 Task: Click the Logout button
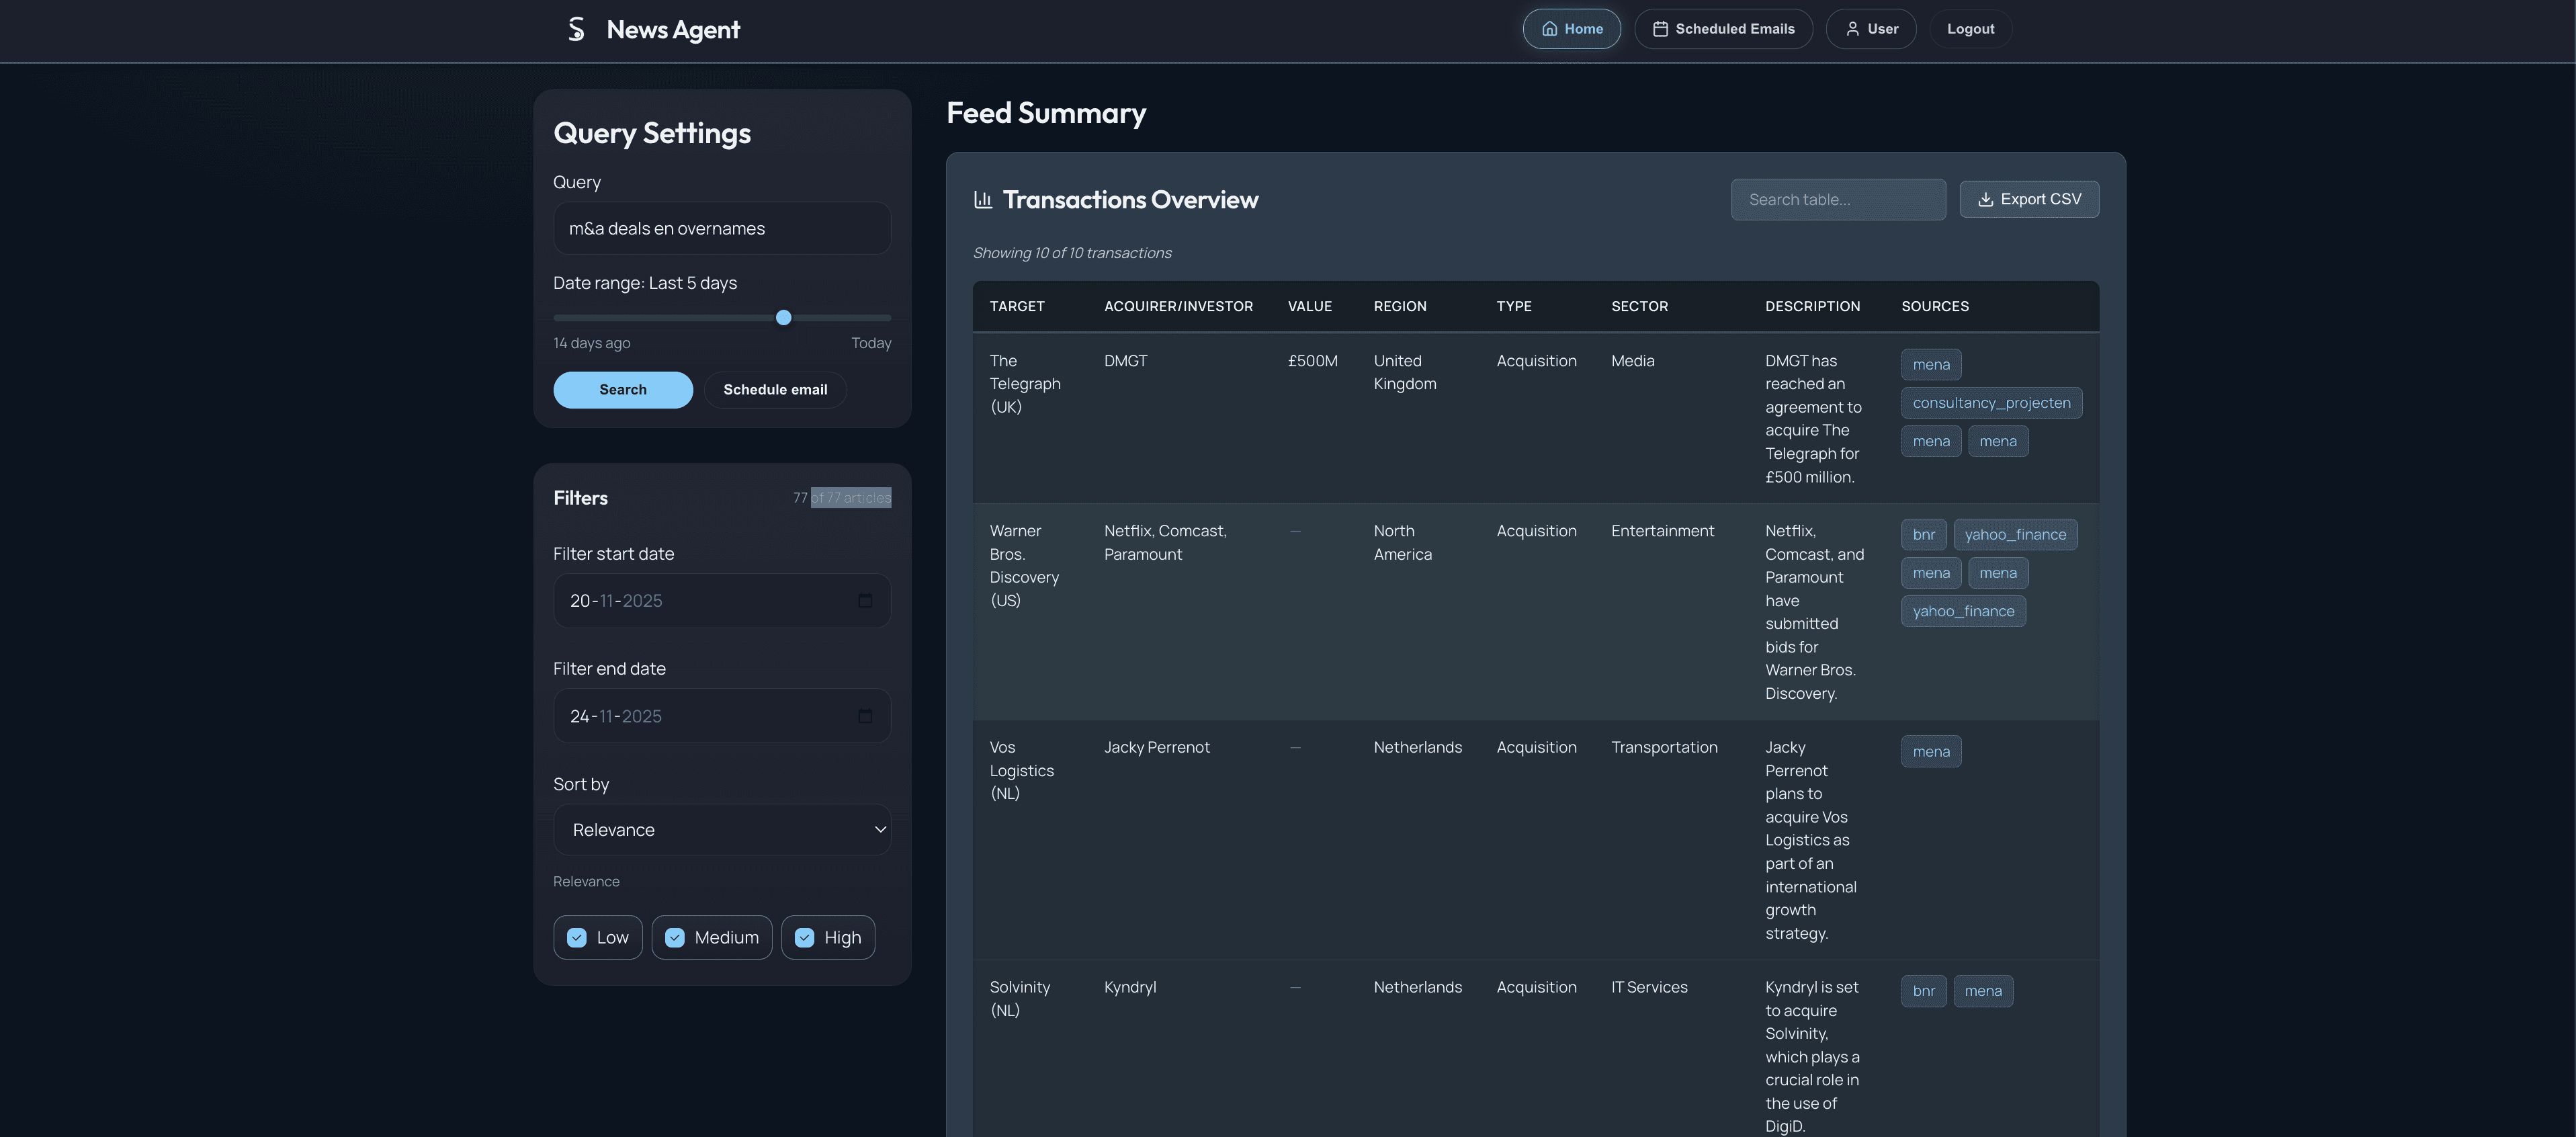(x=1970, y=28)
